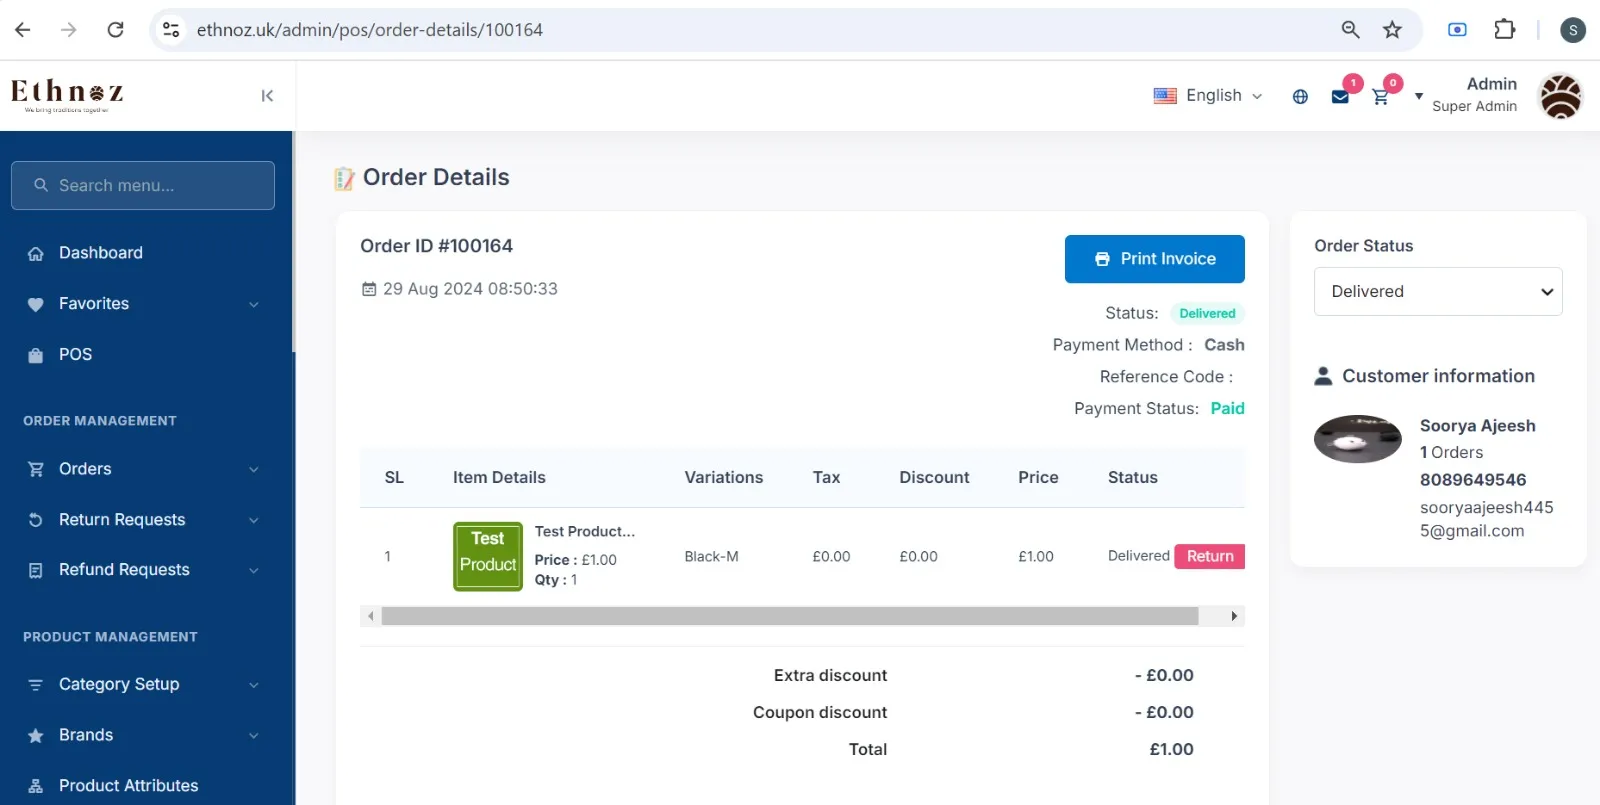Collapse the sidebar with the arrow icon
This screenshot has width=1600, height=805.
coord(267,96)
